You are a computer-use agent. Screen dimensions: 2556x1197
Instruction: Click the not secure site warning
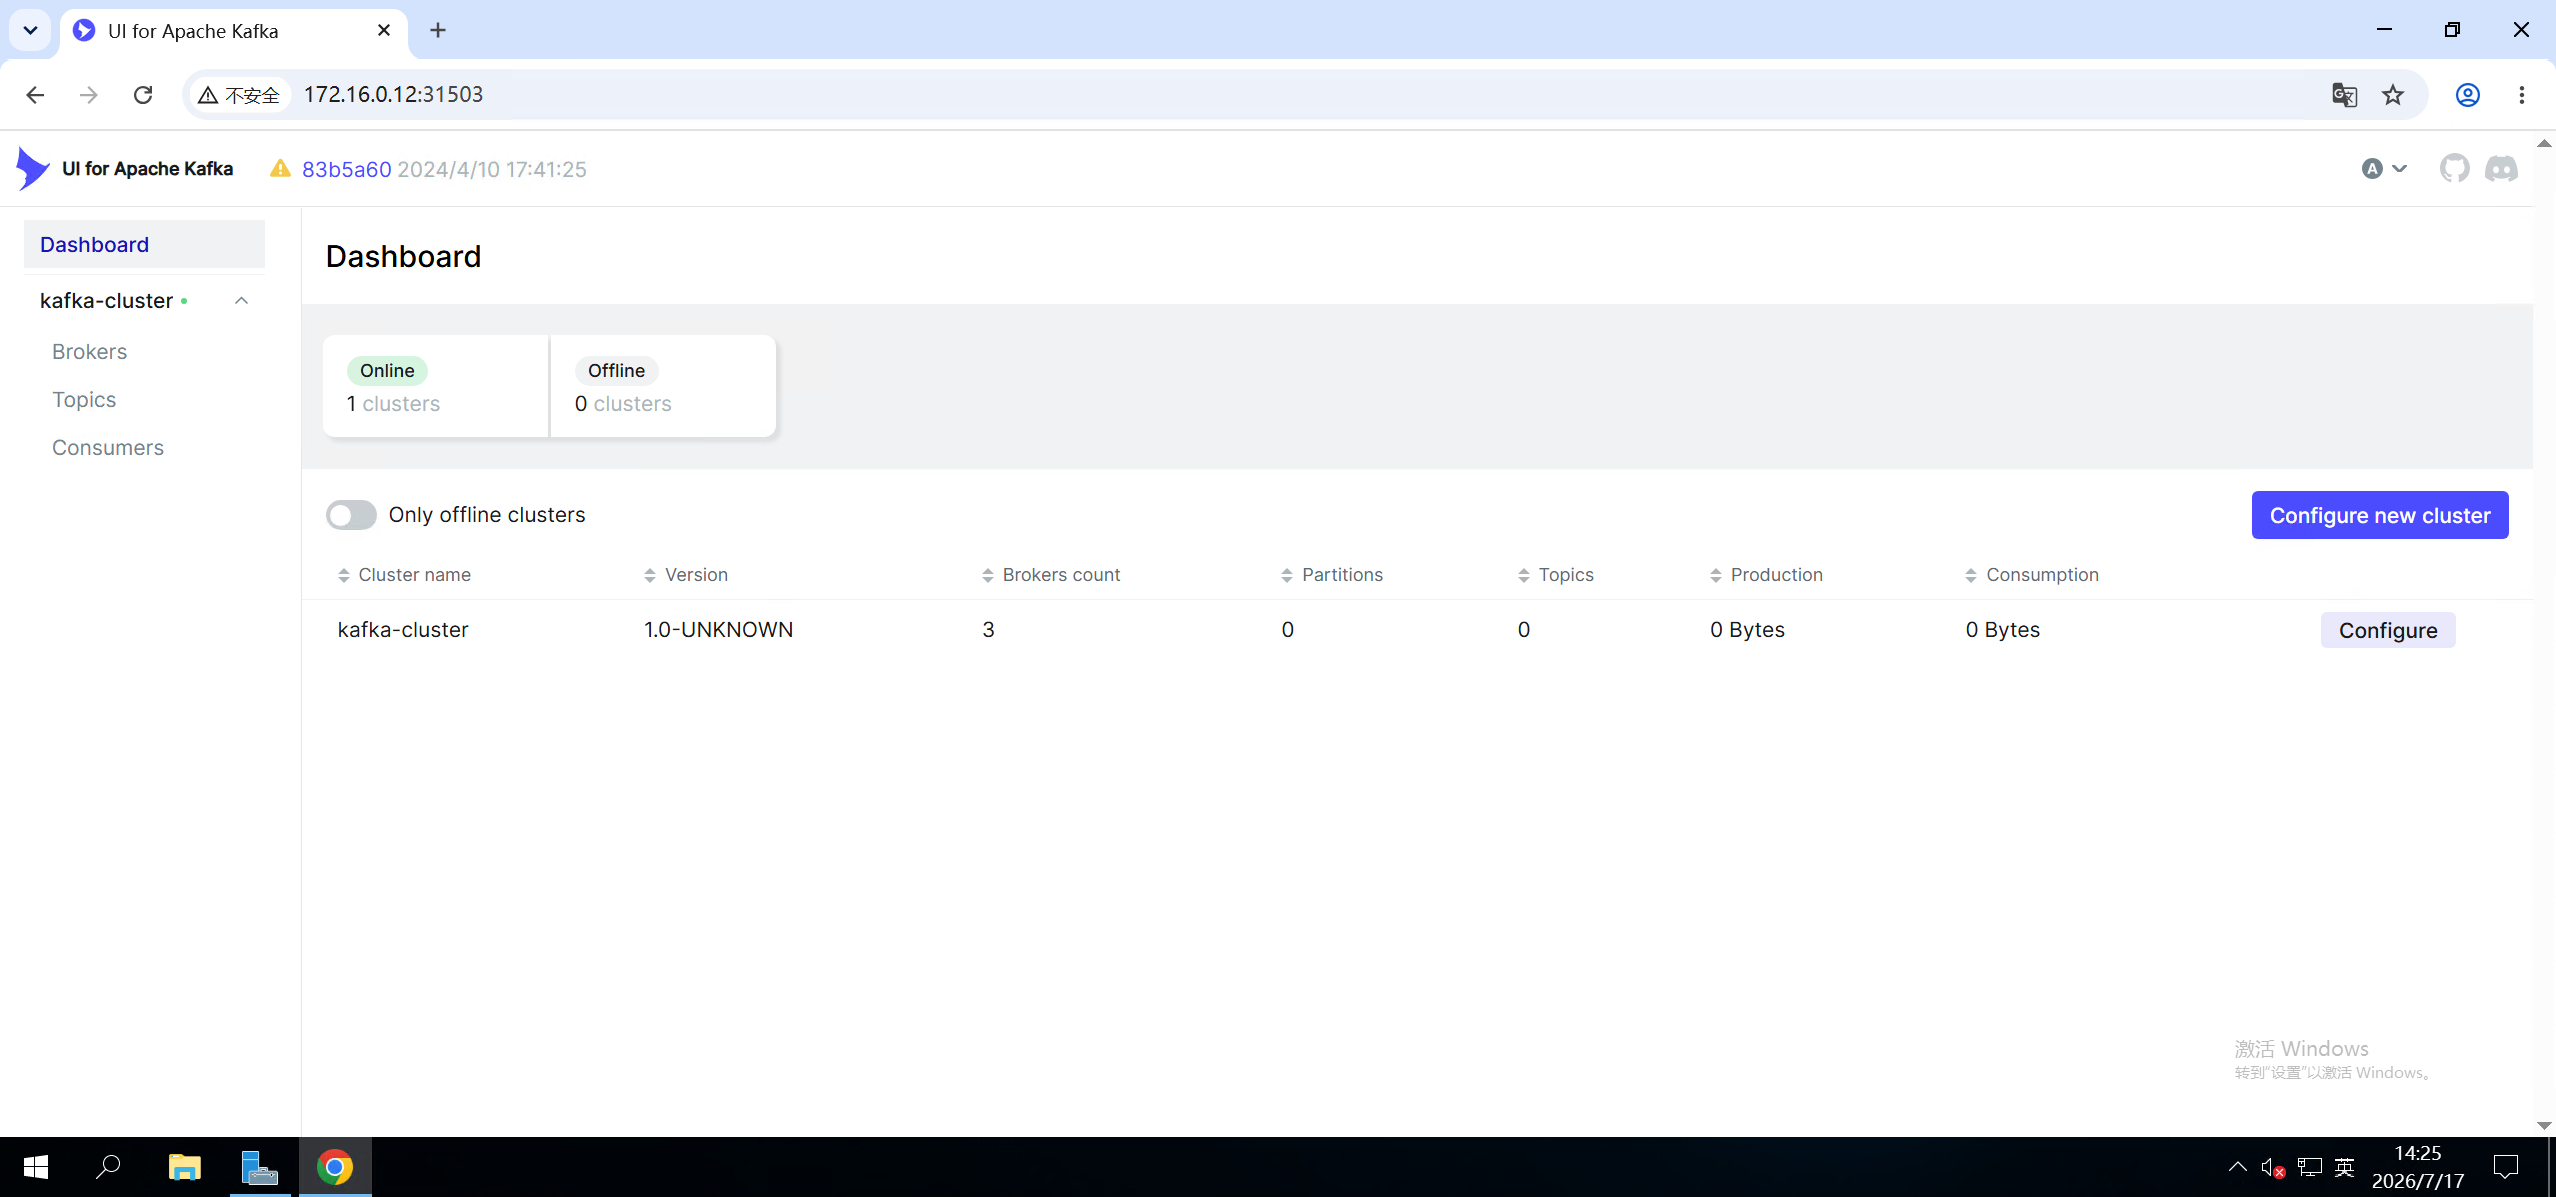(x=239, y=95)
